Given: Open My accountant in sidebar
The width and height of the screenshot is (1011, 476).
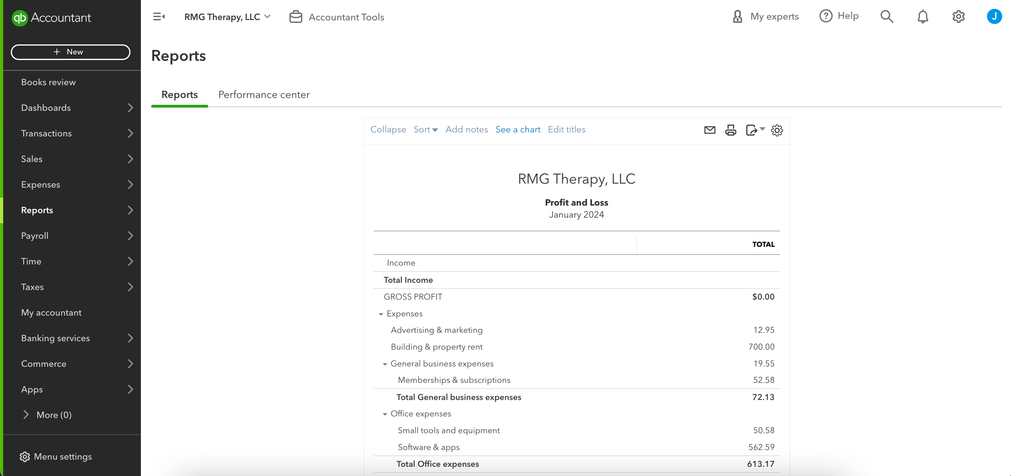Looking at the screenshot, I should tap(51, 313).
